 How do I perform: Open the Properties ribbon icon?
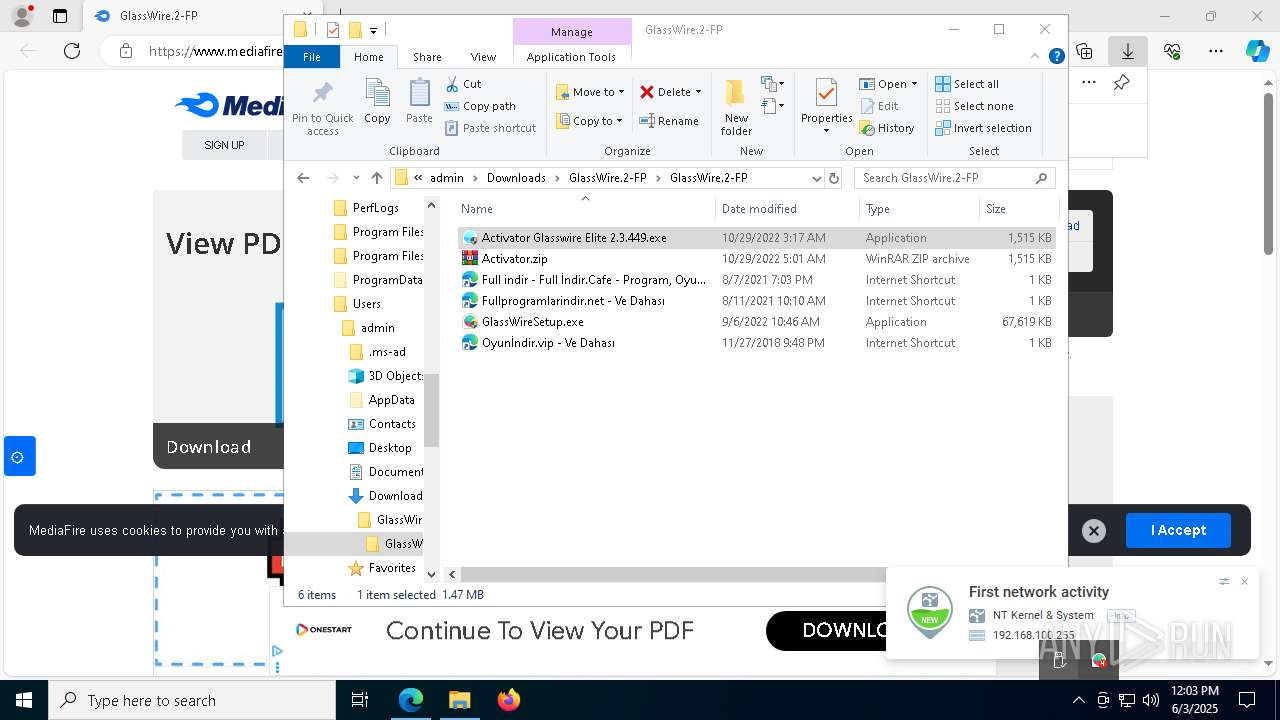pyautogui.click(x=826, y=94)
